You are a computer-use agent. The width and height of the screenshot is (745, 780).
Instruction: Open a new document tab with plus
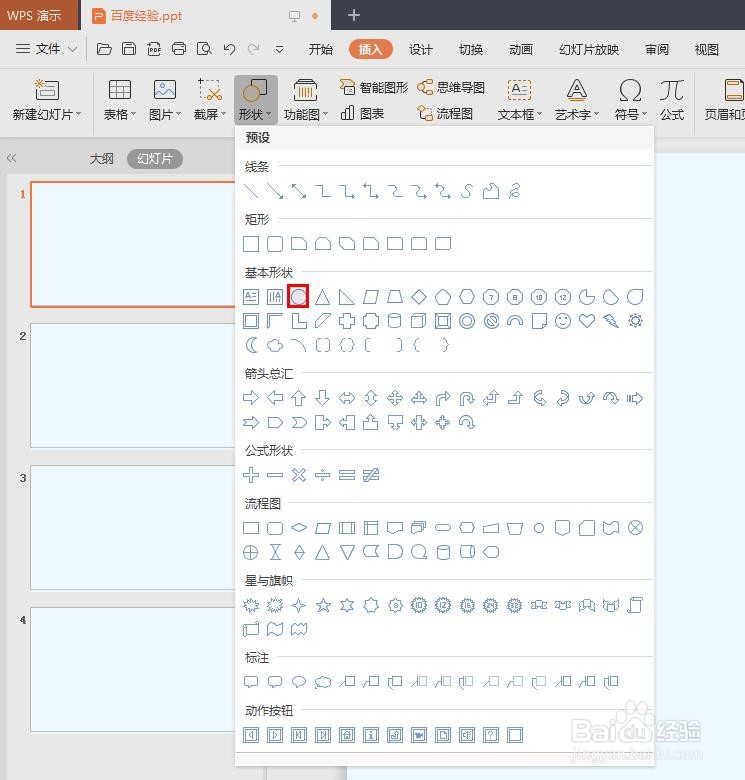pos(354,15)
